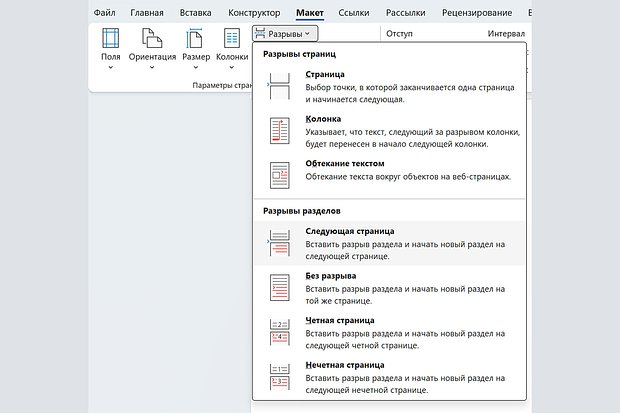Image resolution: width=620 pixels, height=413 pixels.
Task: Click the Нечетная страница description text
Action: tap(404, 384)
